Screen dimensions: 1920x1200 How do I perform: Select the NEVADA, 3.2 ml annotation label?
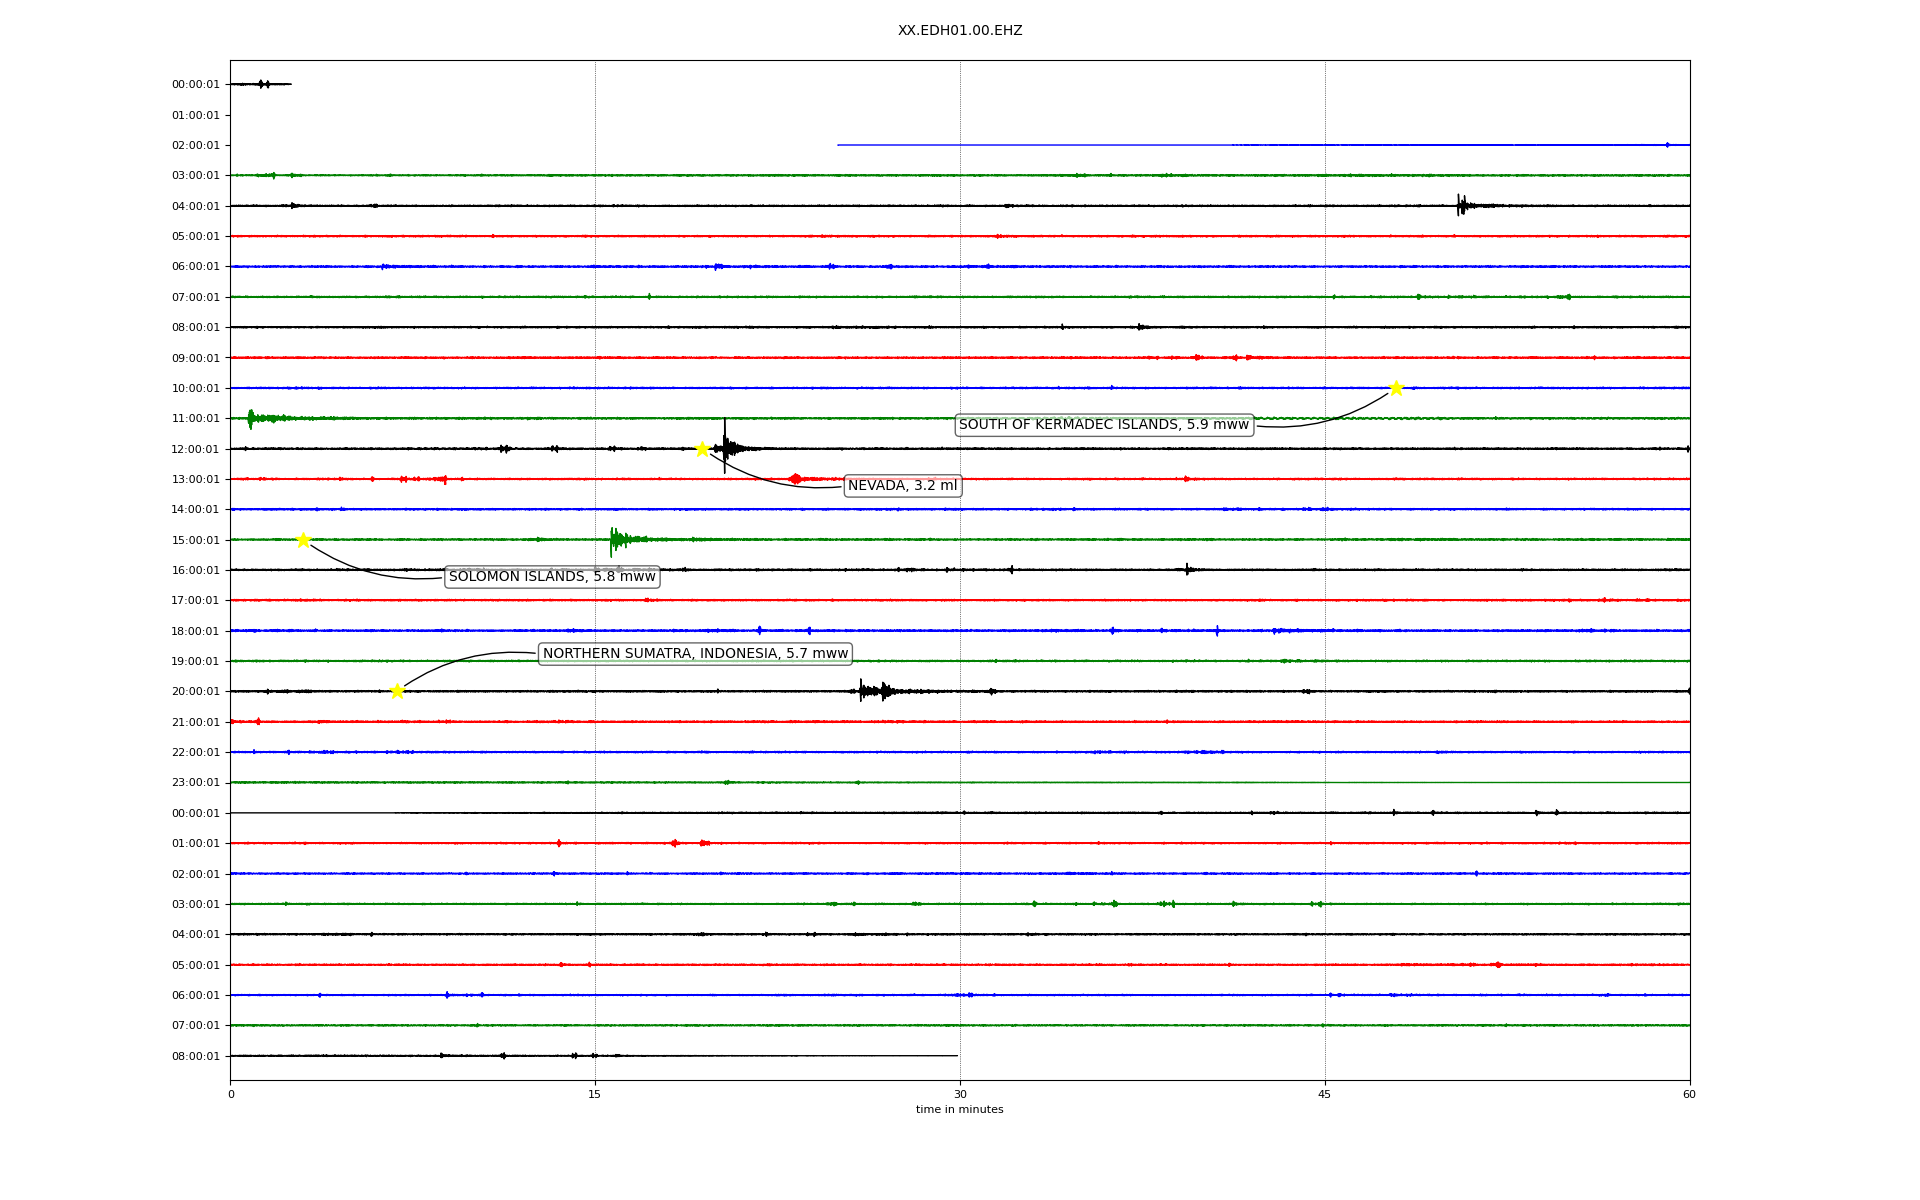902,486
